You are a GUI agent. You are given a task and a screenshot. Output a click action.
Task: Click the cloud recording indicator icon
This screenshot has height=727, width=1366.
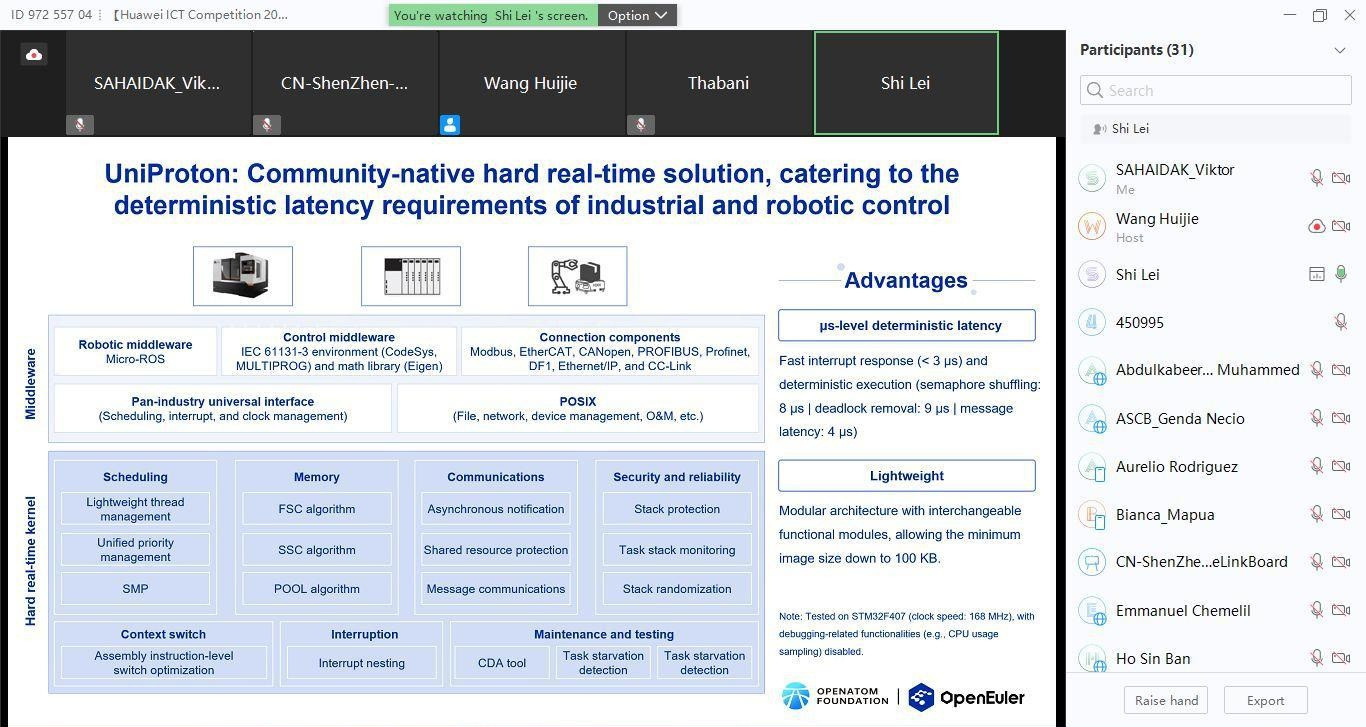[x=34, y=55]
